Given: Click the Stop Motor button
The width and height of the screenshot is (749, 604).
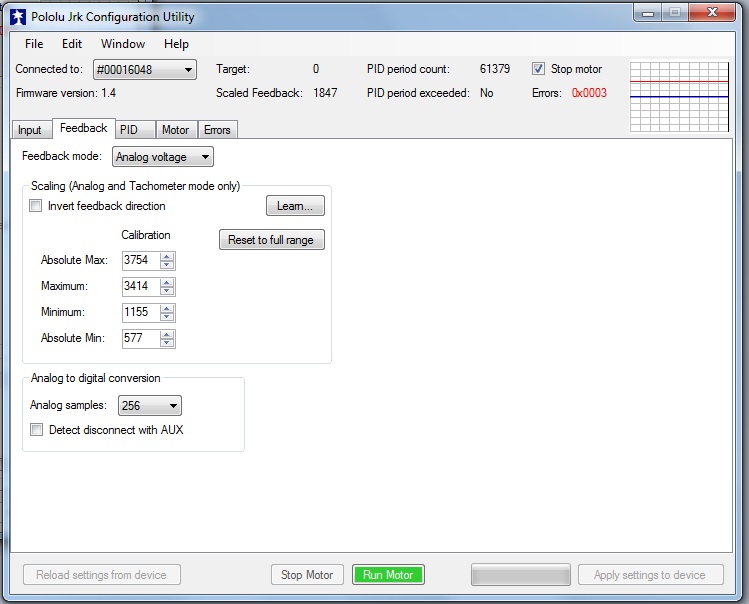Looking at the screenshot, I should click(307, 575).
